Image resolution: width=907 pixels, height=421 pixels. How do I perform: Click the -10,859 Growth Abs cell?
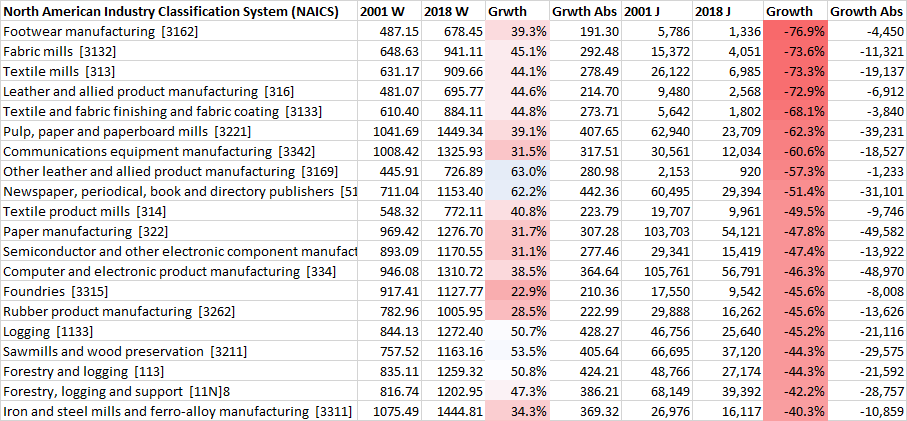point(867,411)
